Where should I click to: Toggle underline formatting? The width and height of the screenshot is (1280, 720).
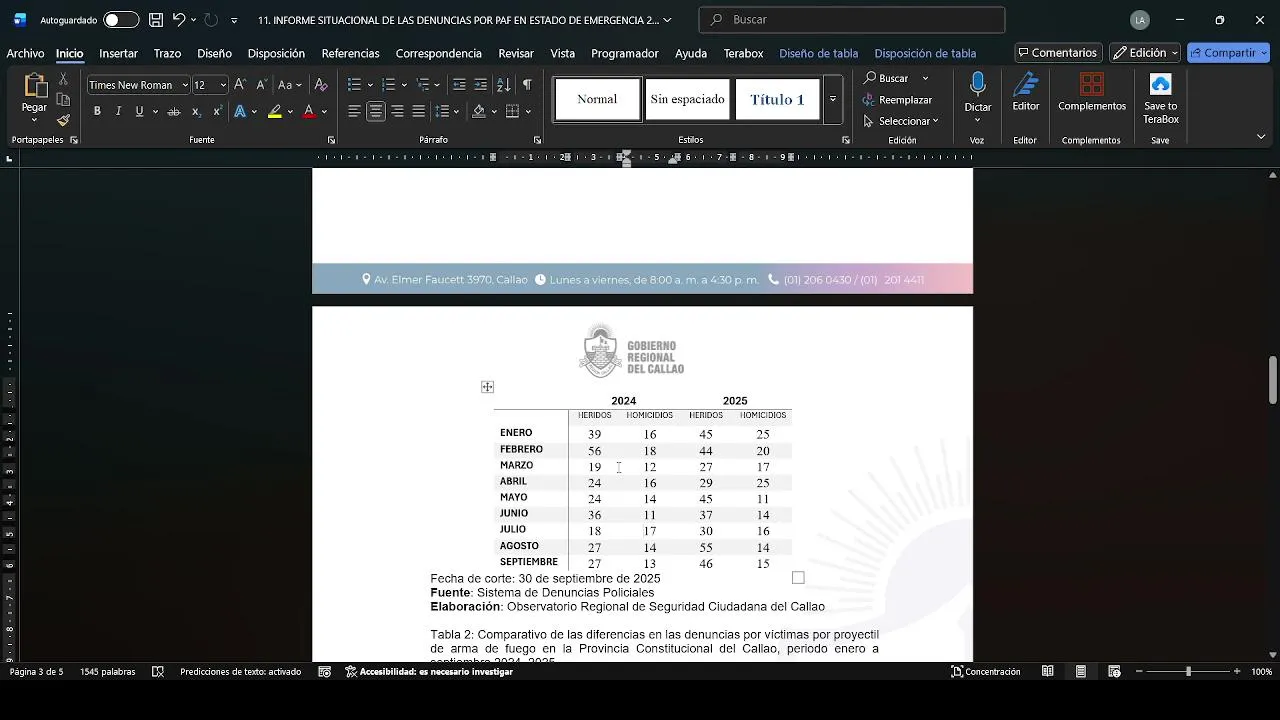139,112
